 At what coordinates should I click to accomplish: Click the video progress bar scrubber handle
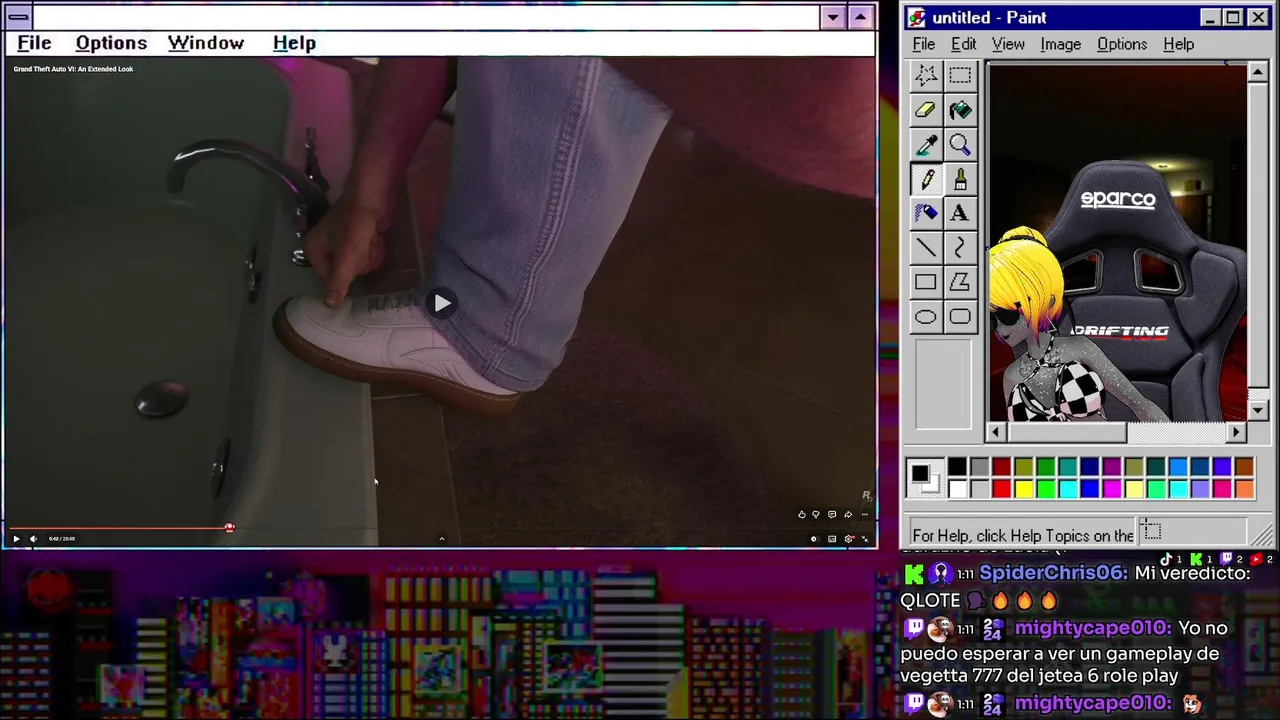click(x=229, y=527)
